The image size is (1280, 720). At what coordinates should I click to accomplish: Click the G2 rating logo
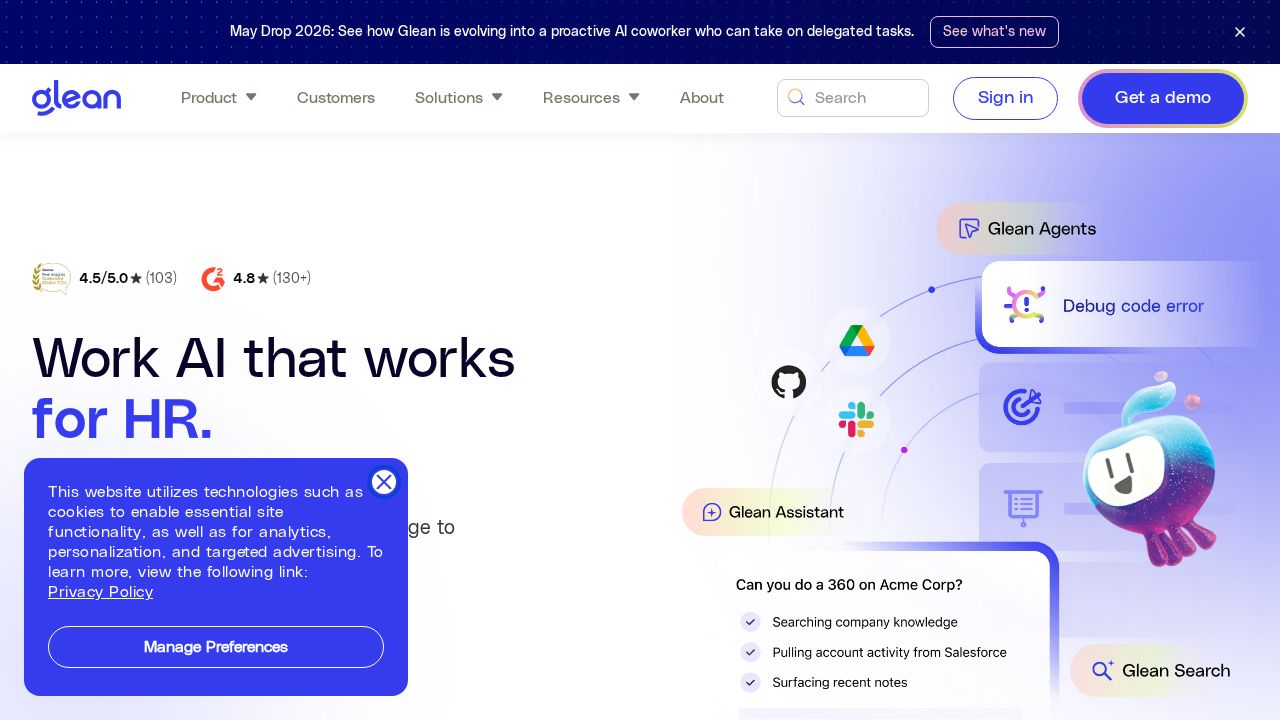(x=213, y=278)
